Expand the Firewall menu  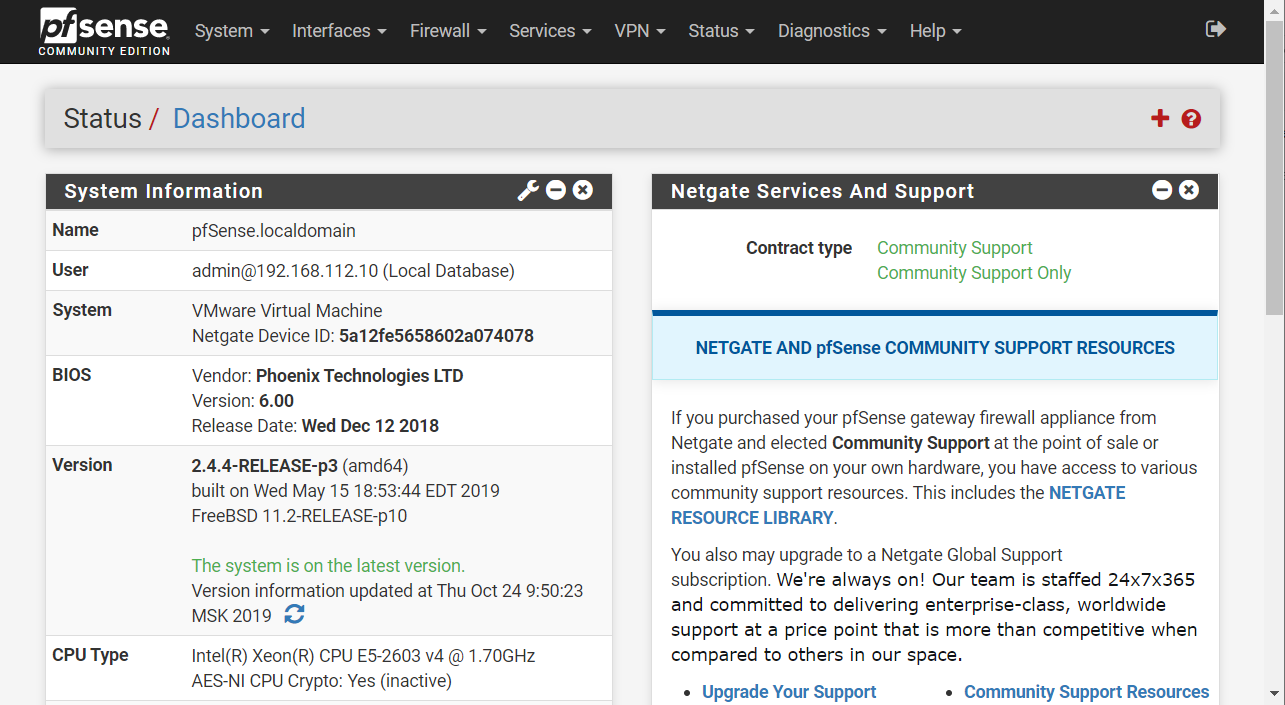(448, 31)
